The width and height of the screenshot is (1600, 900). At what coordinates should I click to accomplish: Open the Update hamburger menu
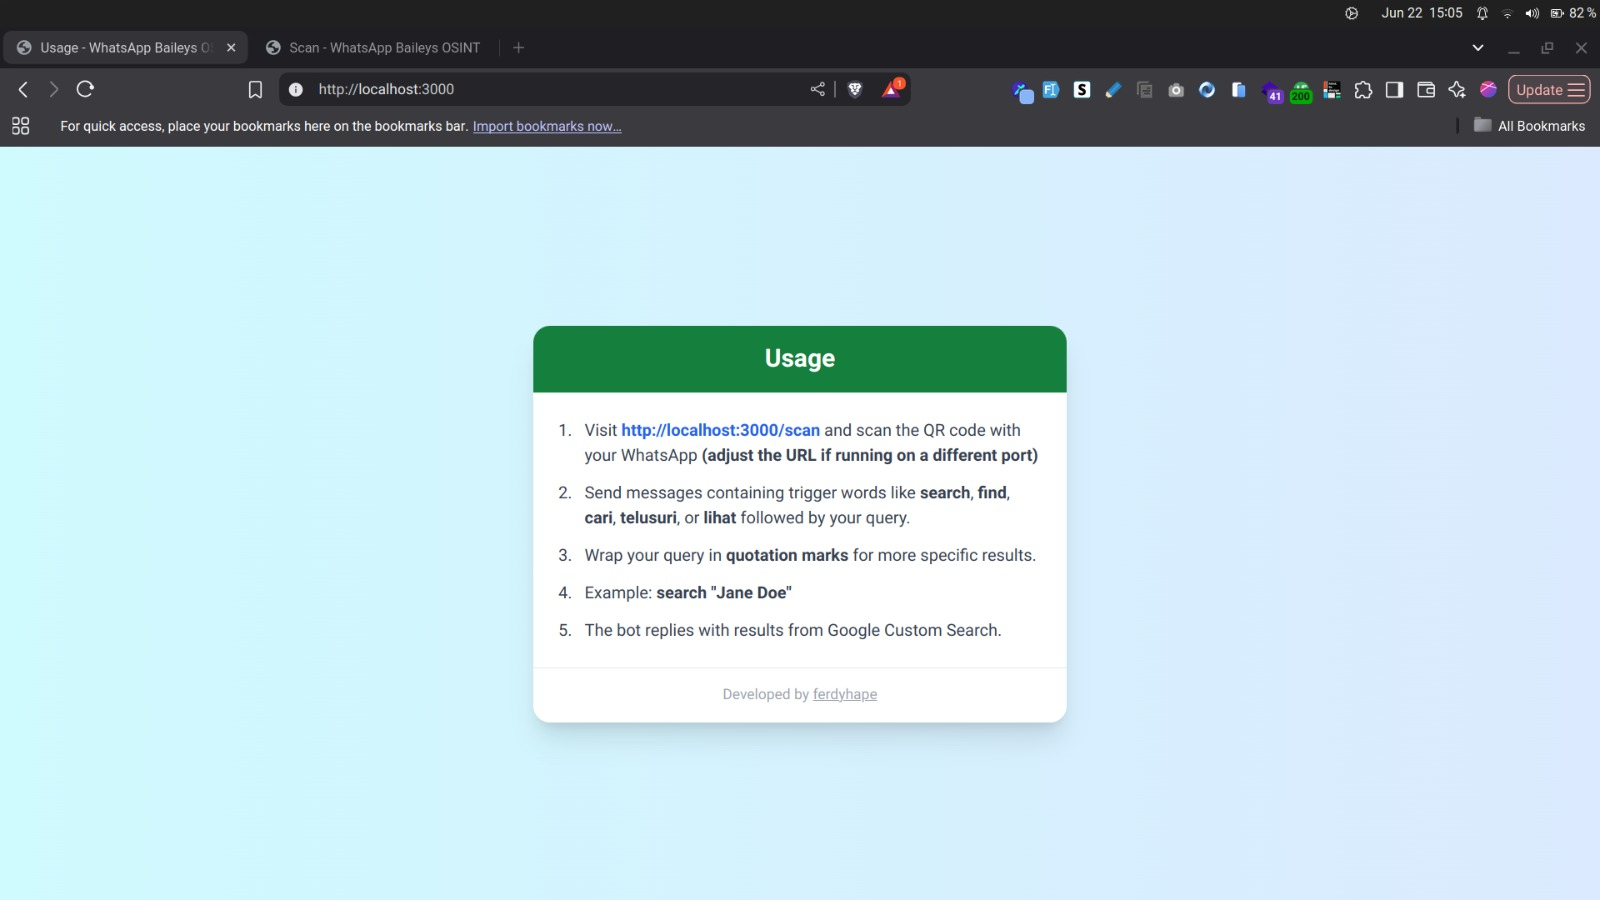[x=1548, y=90]
